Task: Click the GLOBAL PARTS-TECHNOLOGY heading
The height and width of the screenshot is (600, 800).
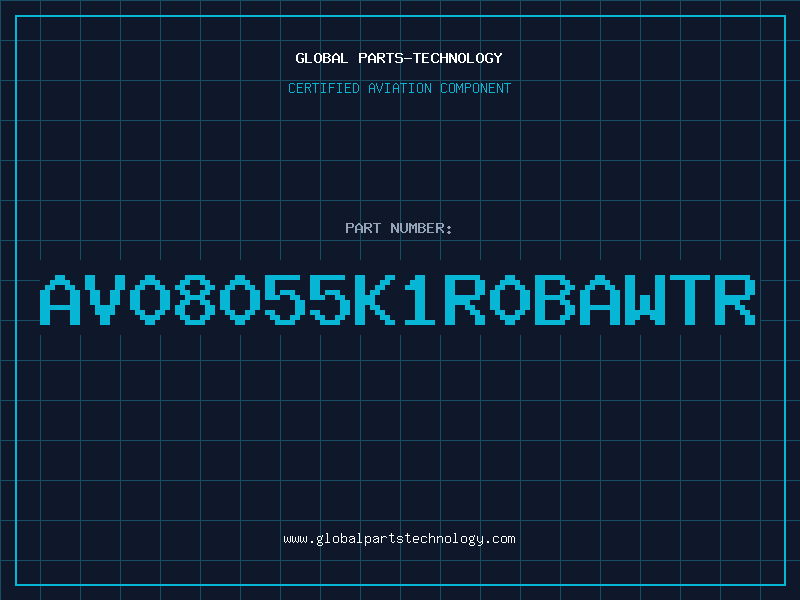Action: coord(399,58)
